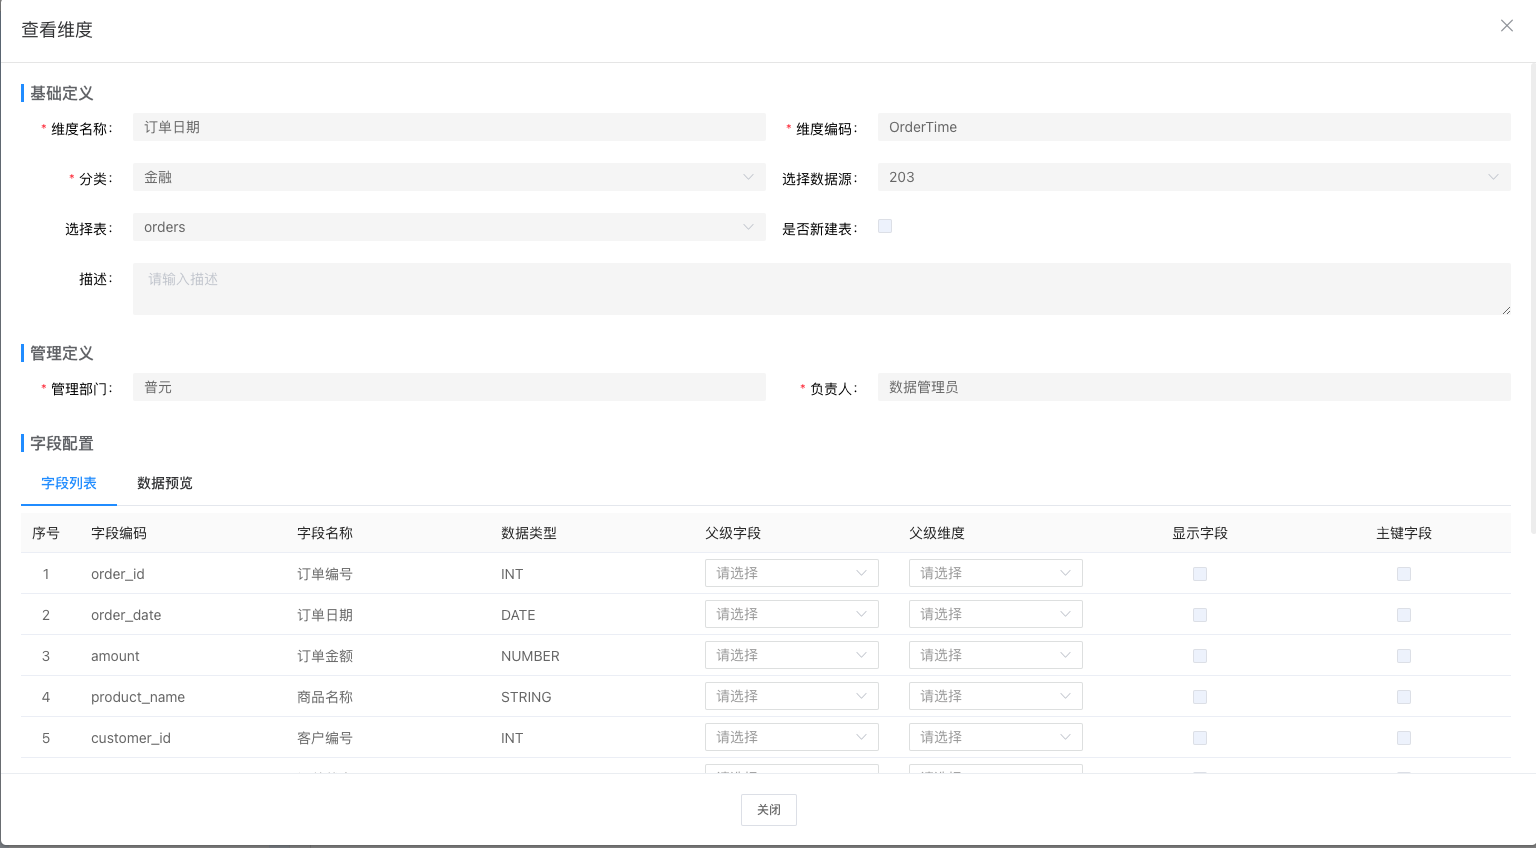Open the 父级字段 dropdown for customer_id row

point(791,737)
